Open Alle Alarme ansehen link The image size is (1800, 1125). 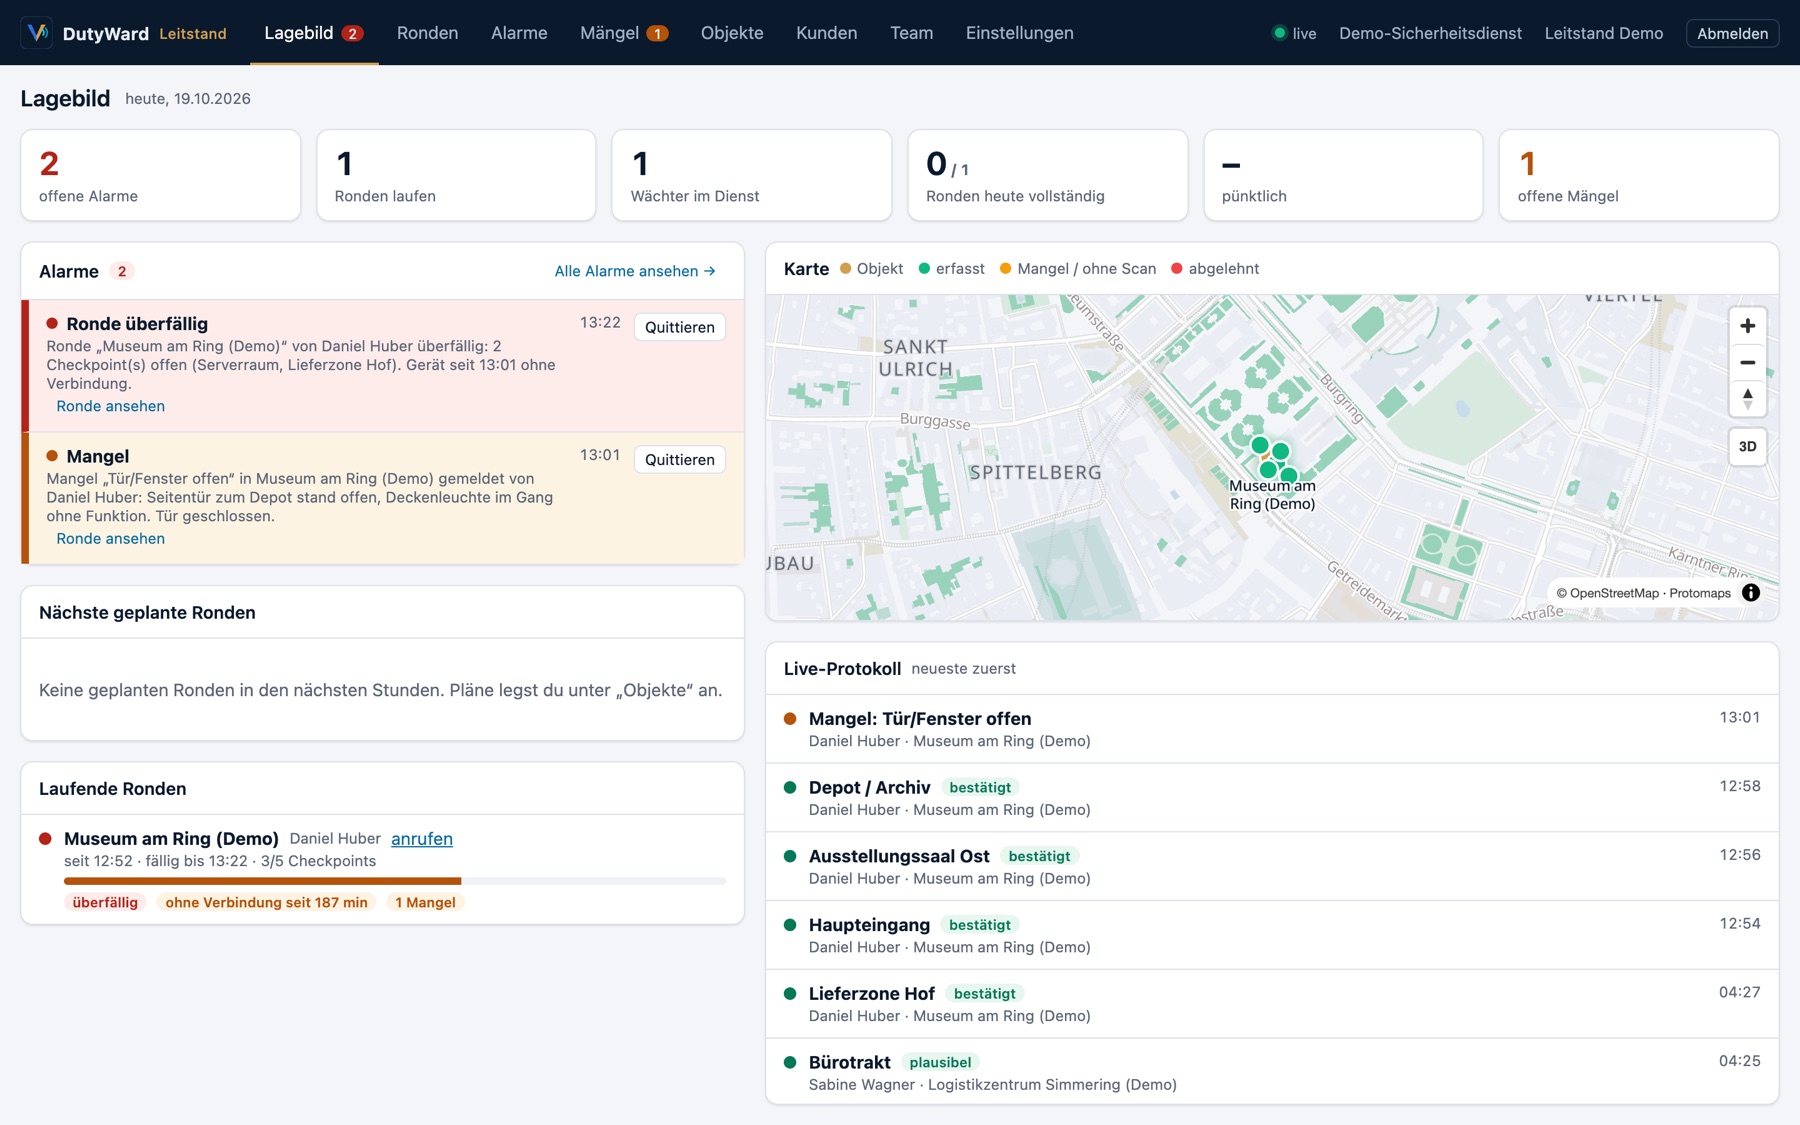635,271
